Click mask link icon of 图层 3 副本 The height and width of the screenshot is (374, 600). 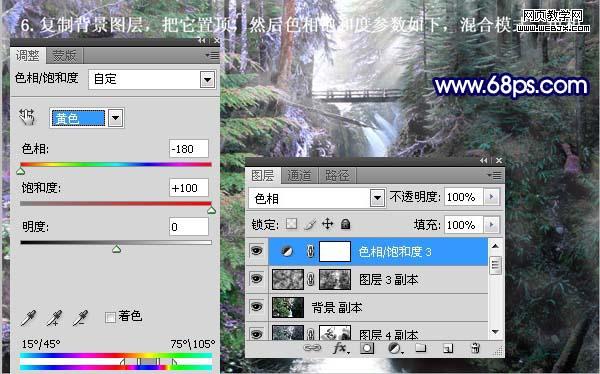pos(311,279)
